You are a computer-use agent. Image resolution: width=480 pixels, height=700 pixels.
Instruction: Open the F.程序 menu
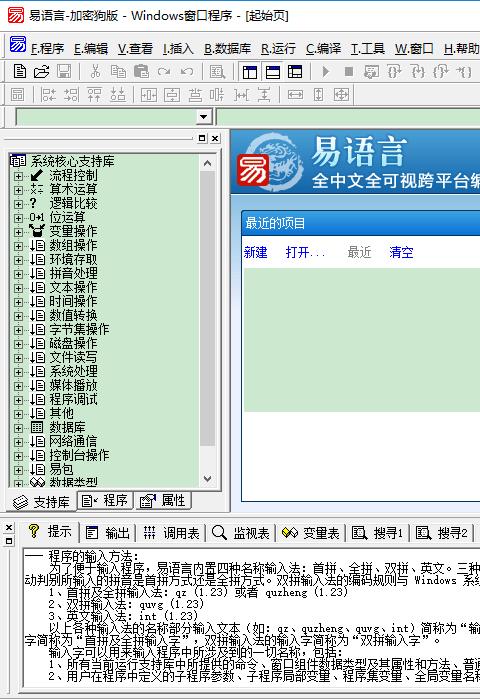pyautogui.click(x=47, y=48)
